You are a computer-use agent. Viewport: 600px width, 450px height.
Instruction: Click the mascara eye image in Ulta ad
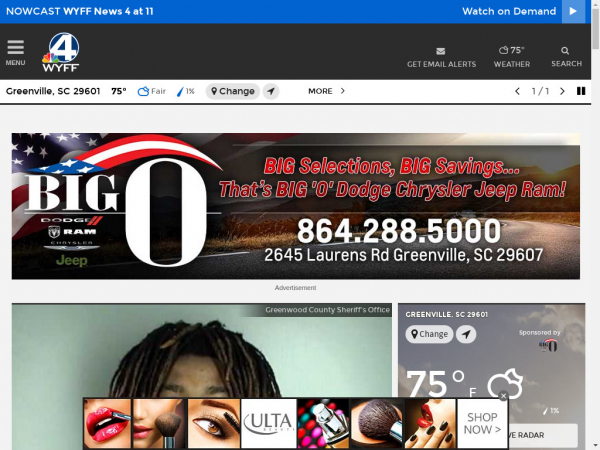[214, 423]
